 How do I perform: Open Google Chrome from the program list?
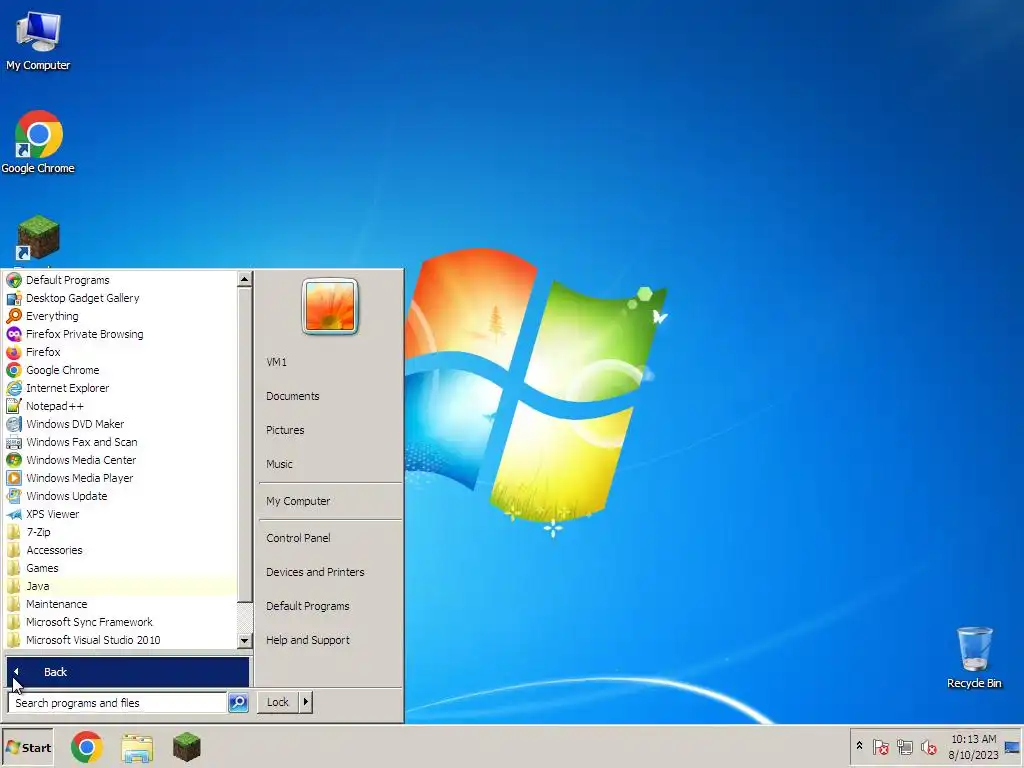[x=121, y=370]
